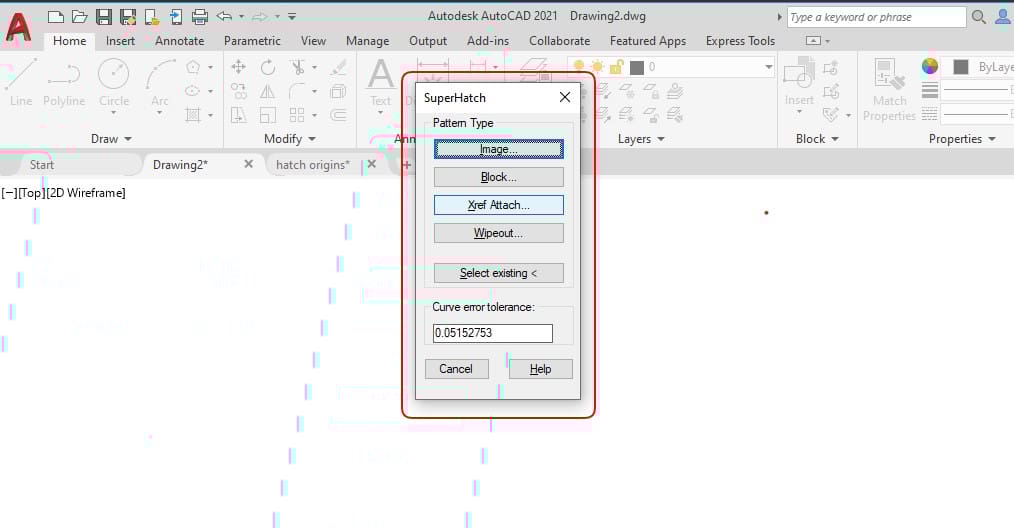
Task: Click the Open file folder icon
Action: pos(80,17)
